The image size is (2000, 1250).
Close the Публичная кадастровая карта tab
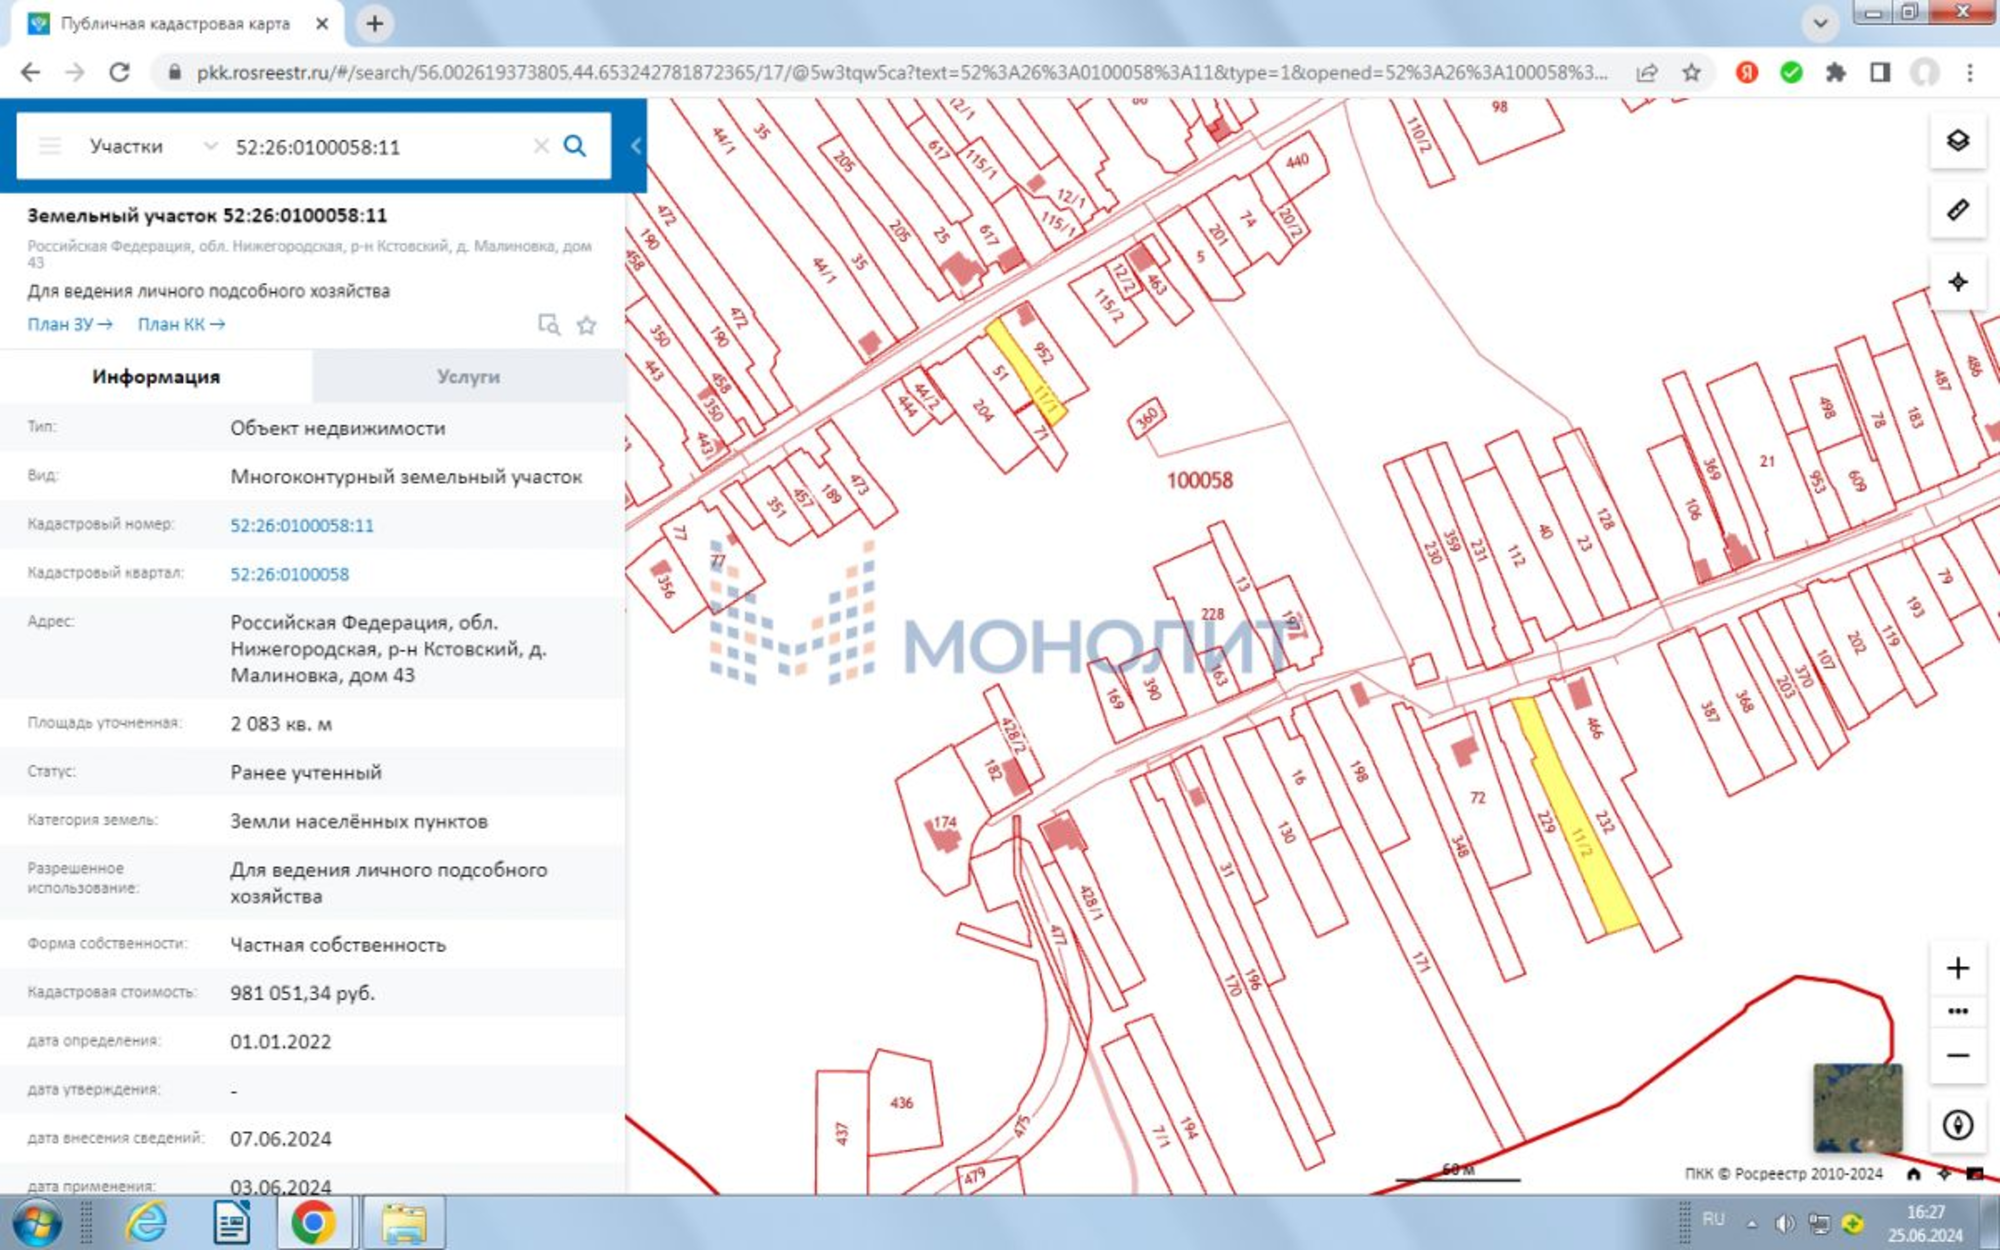(x=322, y=23)
